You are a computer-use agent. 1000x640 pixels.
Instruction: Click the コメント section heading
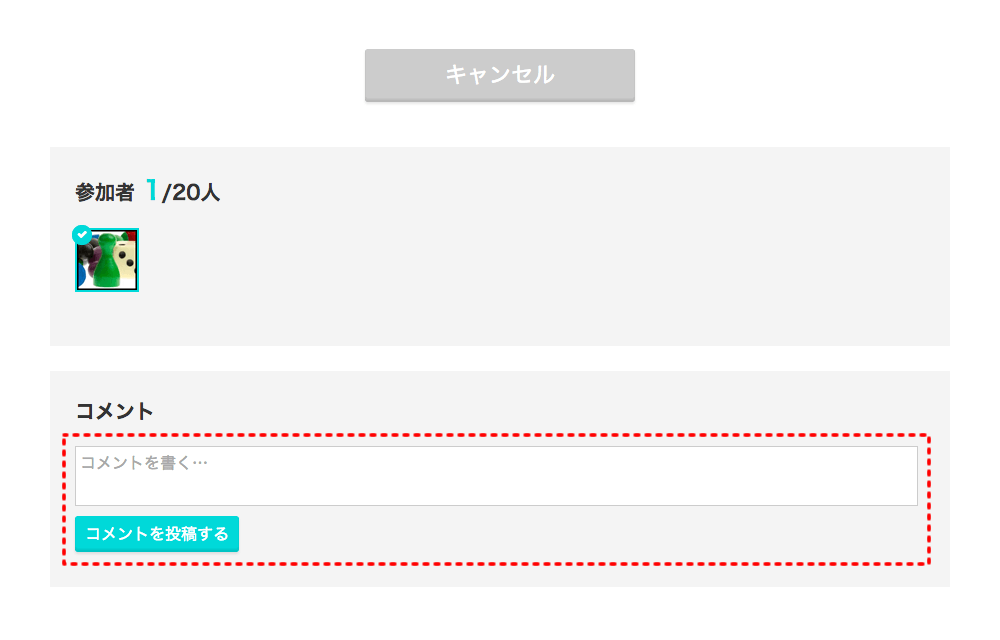[x=115, y=410]
